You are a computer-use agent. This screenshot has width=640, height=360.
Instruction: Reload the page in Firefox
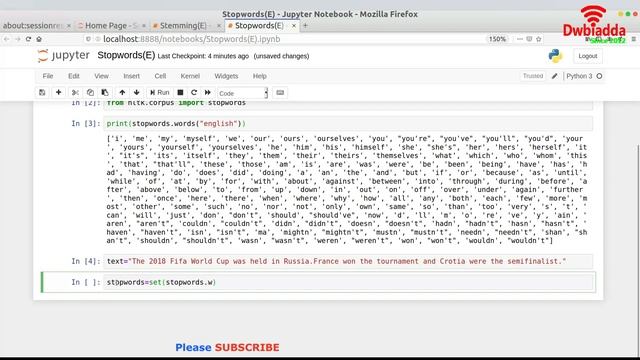[x=28, y=39]
